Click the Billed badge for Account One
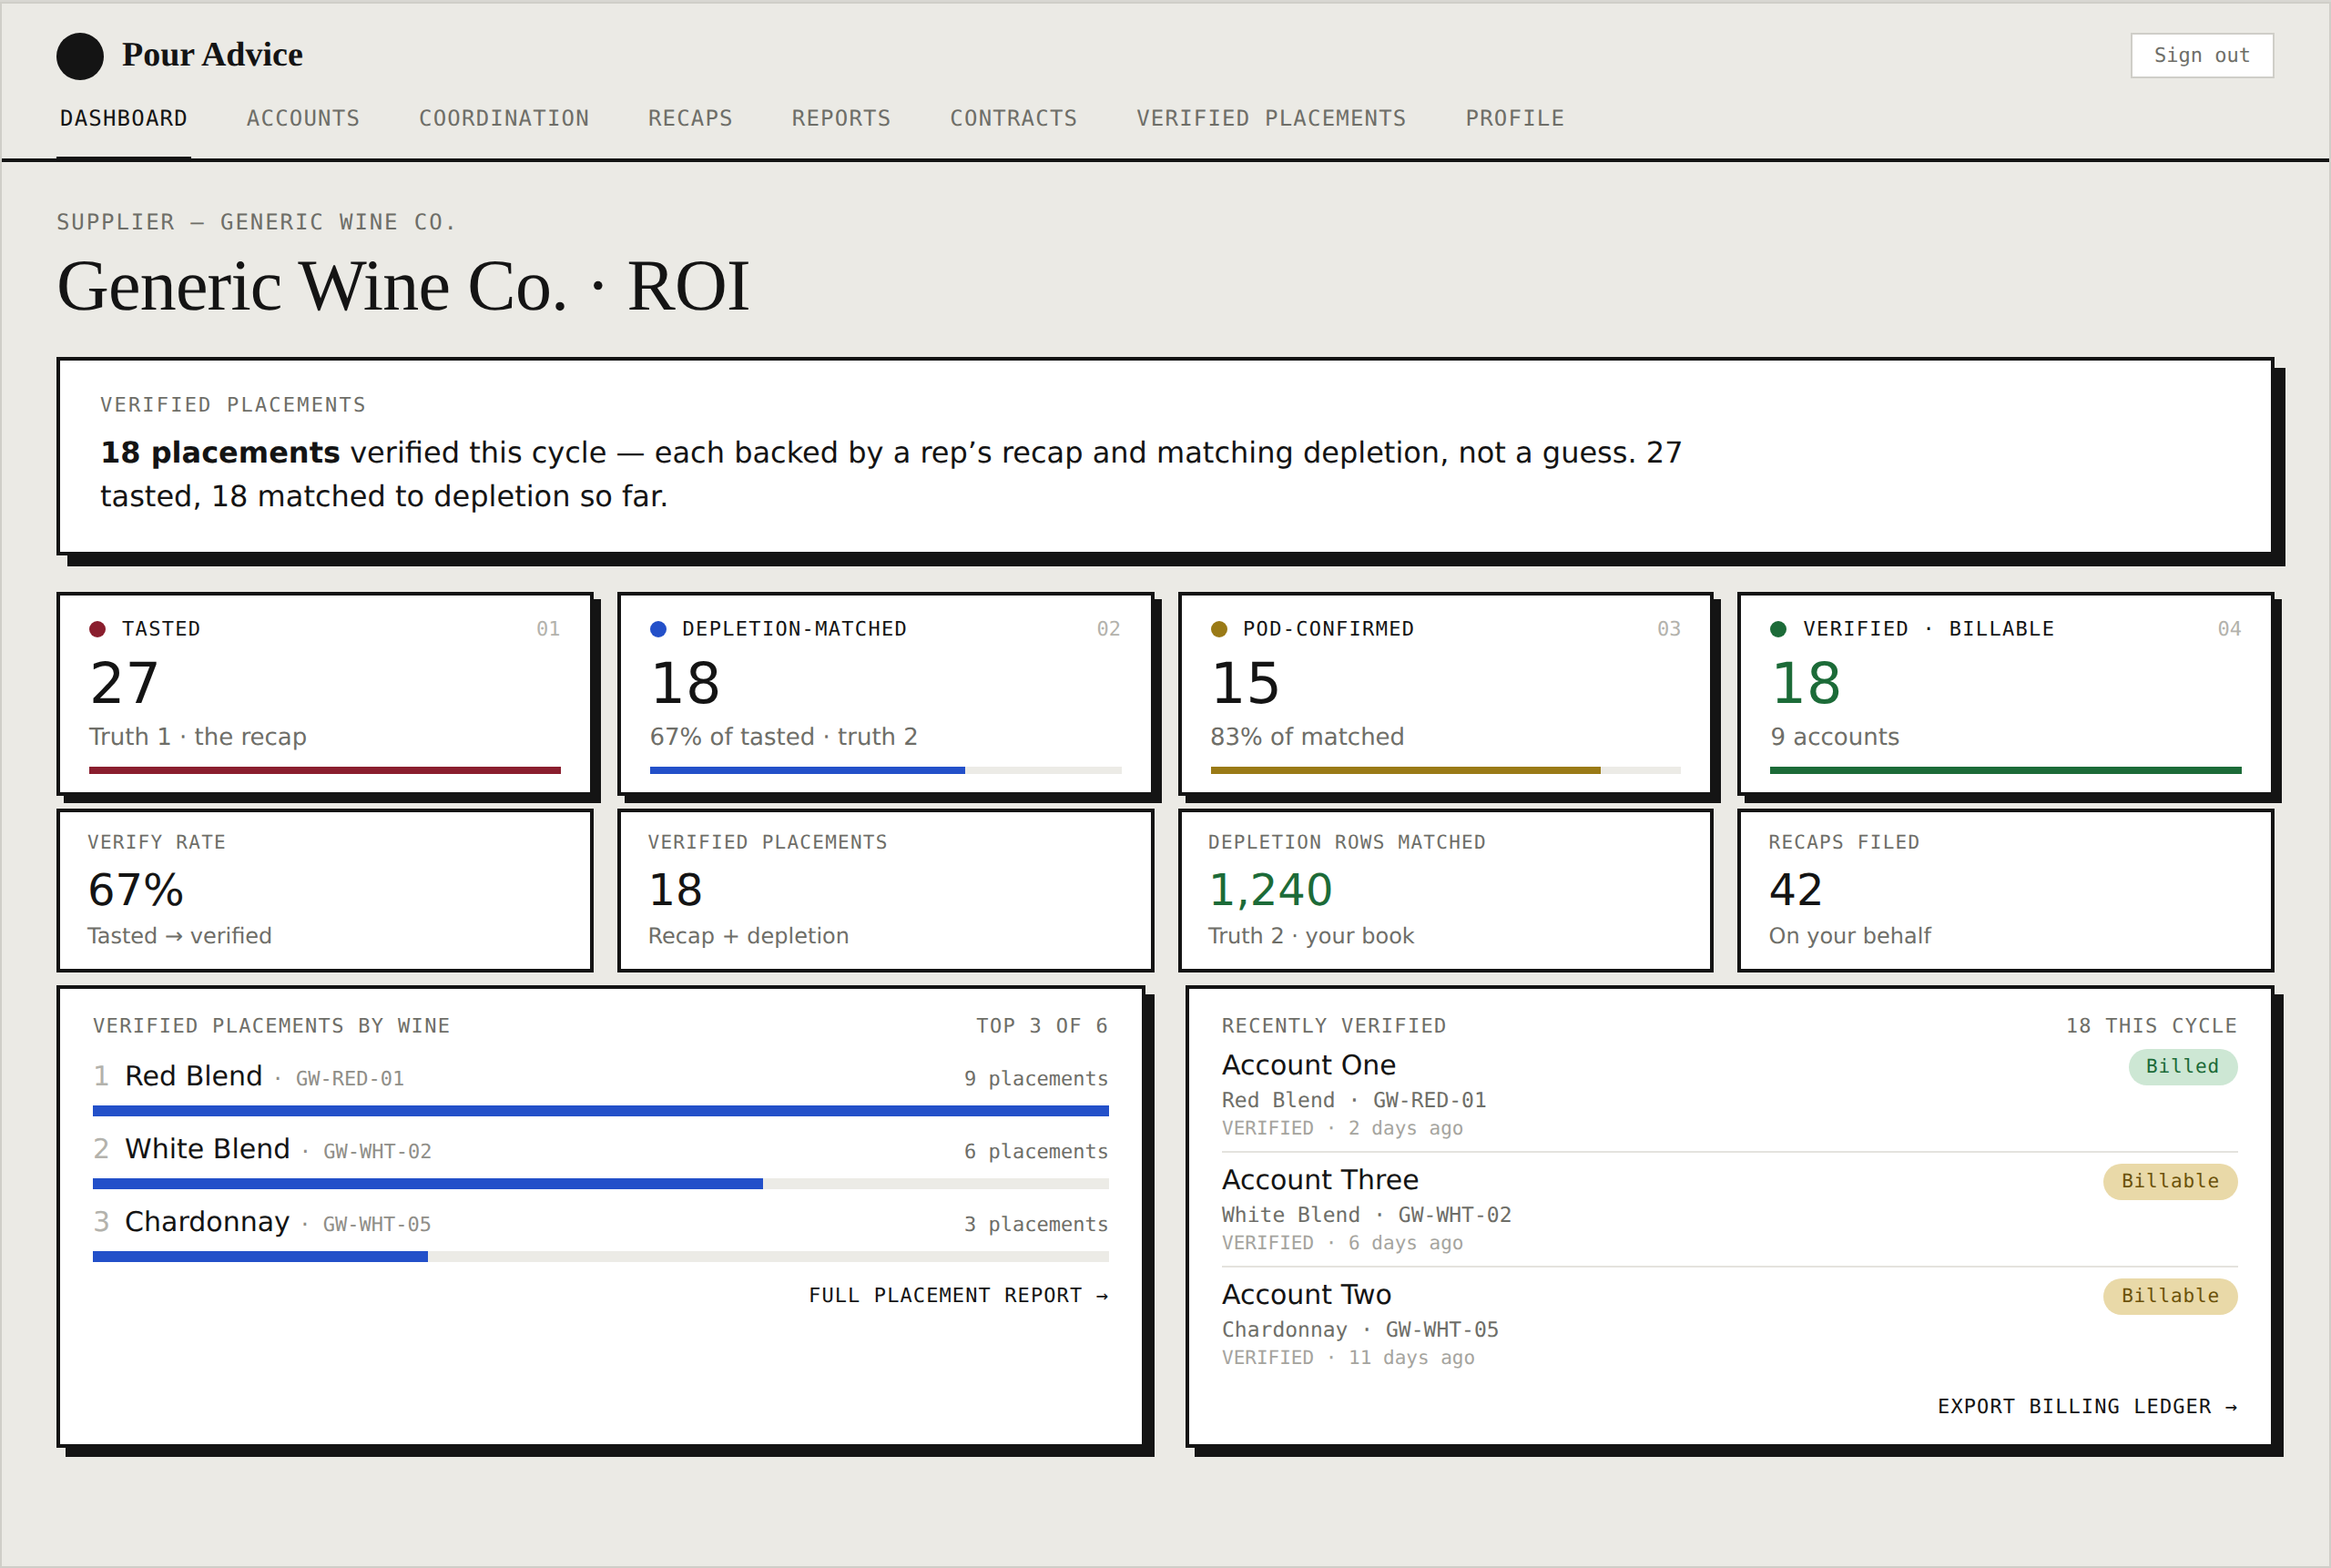The width and height of the screenshot is (2331, 1568). coord(2183,1066)
